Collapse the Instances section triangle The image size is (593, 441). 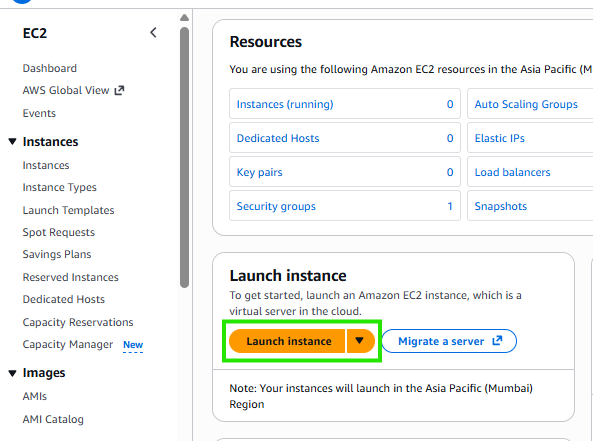[x=12, y=141]
